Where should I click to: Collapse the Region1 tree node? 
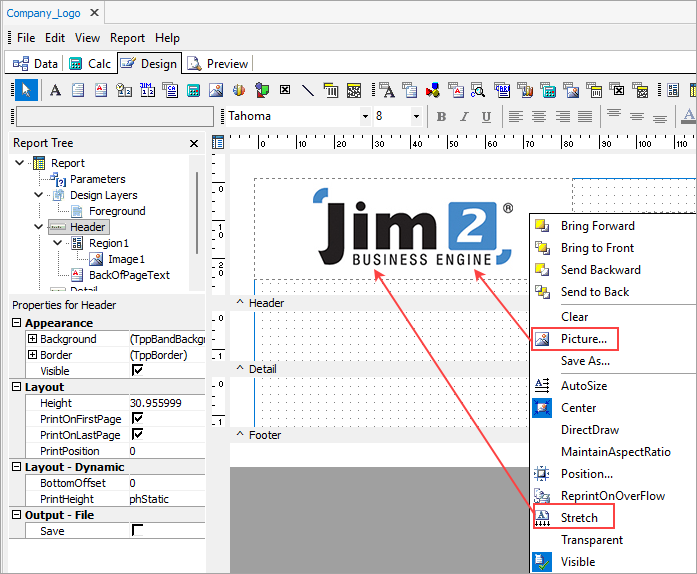pyautogui.click(x=58, y=243)
